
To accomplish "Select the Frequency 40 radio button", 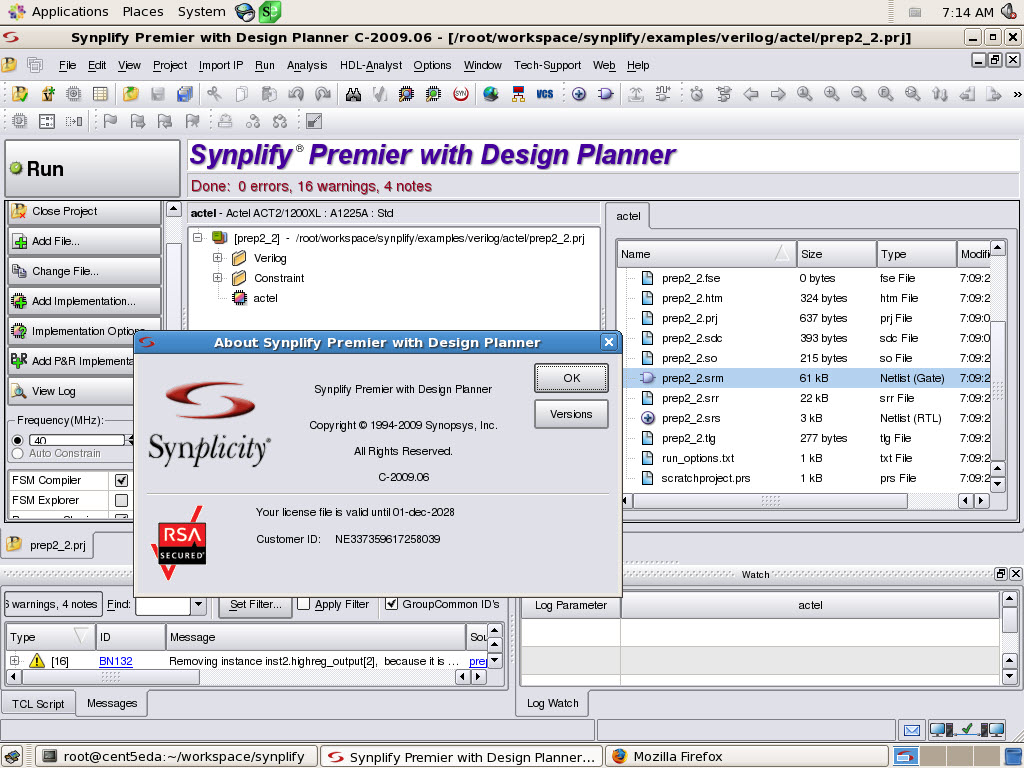I will [x=18, y=440].
